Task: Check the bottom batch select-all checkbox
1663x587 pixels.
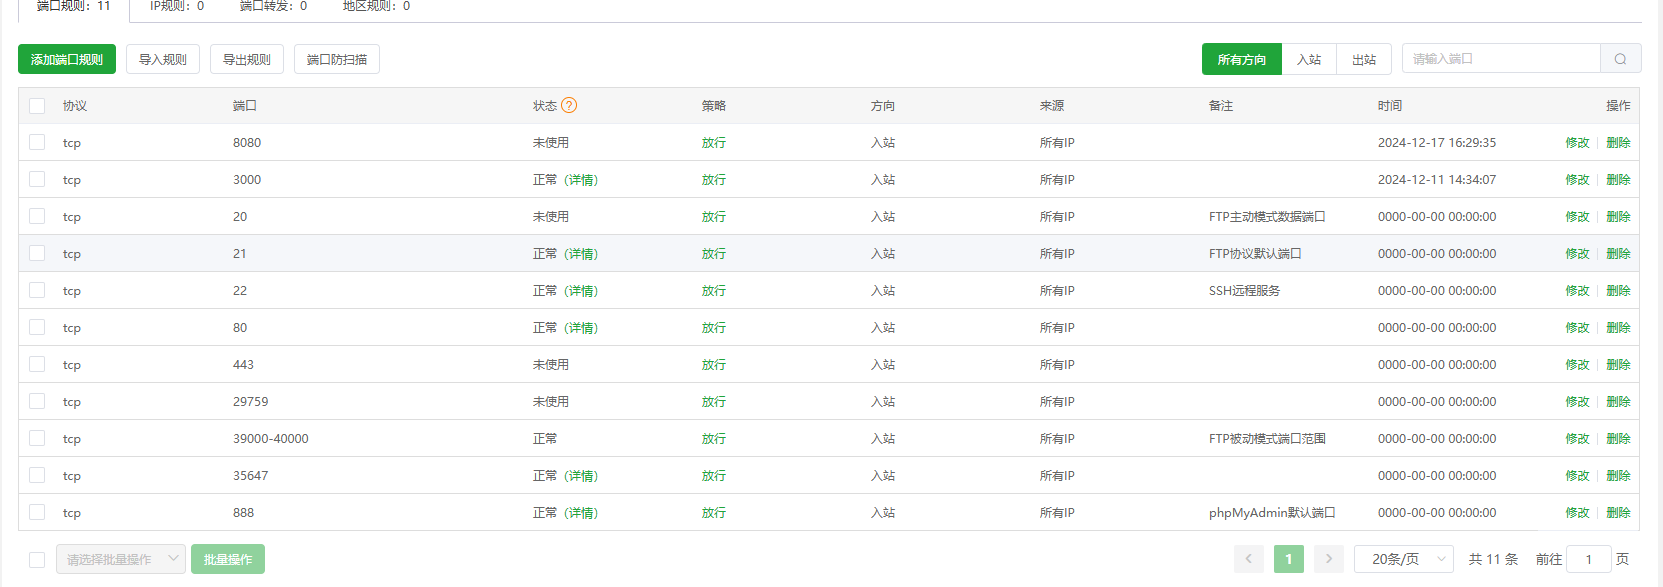Action: pos(37,560)
